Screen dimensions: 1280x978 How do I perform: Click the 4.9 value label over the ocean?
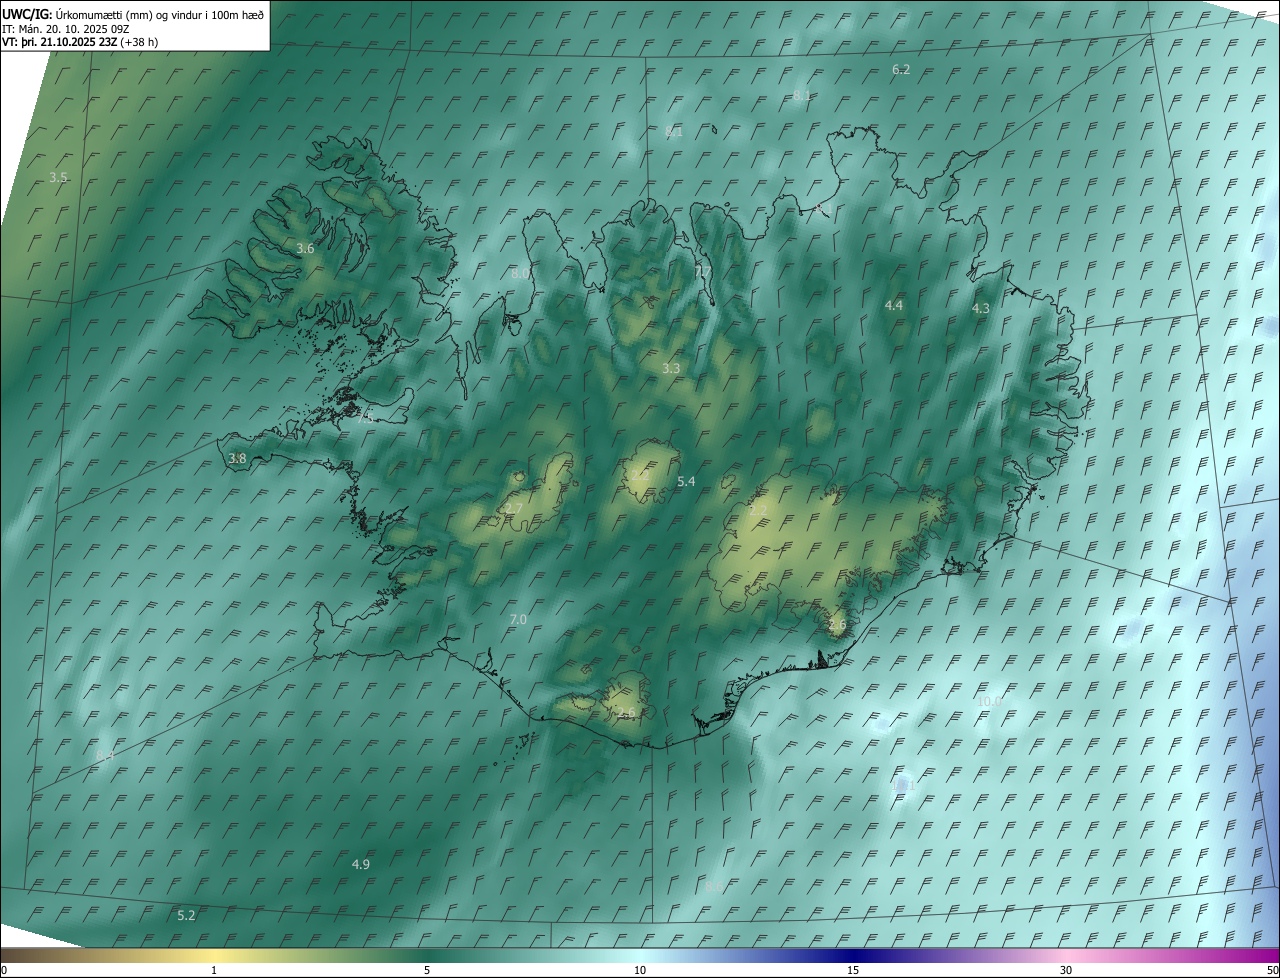[361, 864]
